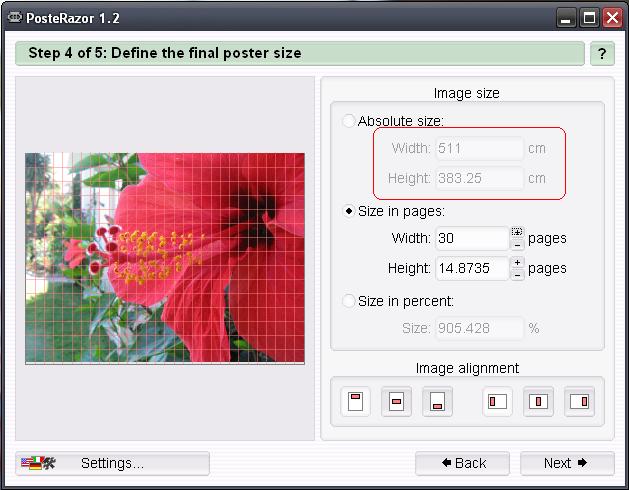Click the Image alignment label
This screenshot has height=490, width=629.
tap(467, 368)
